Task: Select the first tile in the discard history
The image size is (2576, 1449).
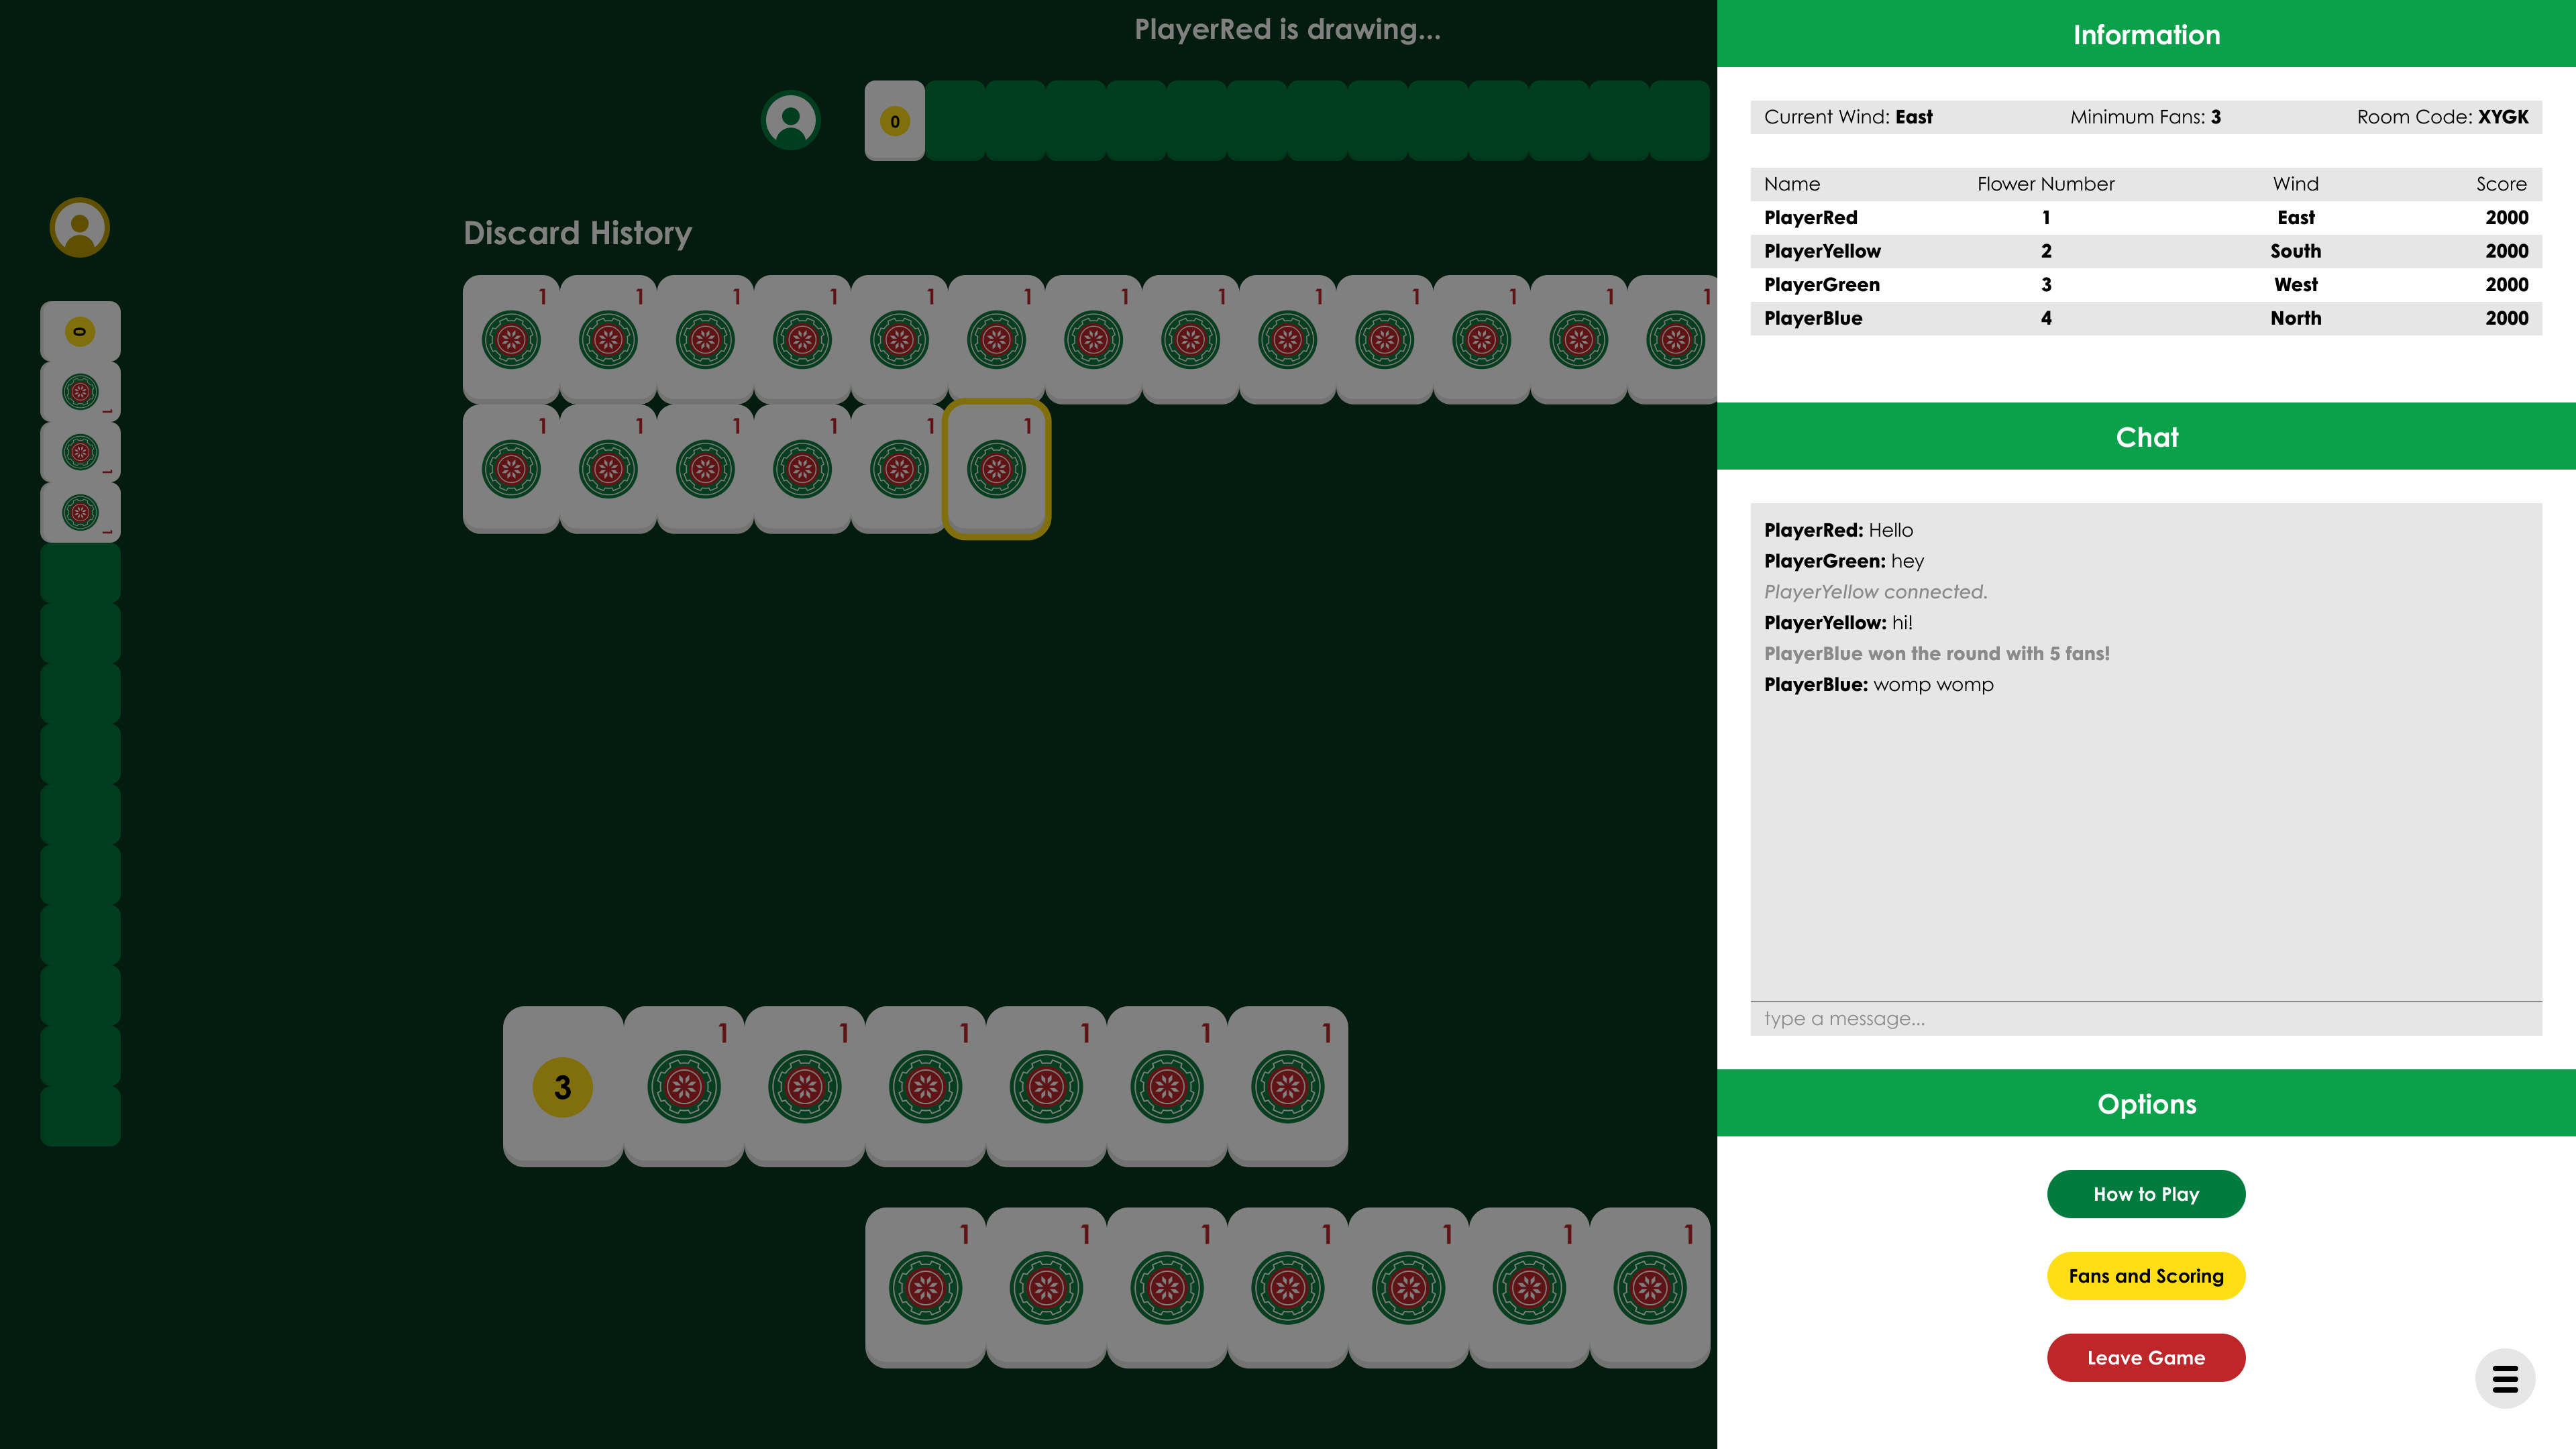Action: 511,339
